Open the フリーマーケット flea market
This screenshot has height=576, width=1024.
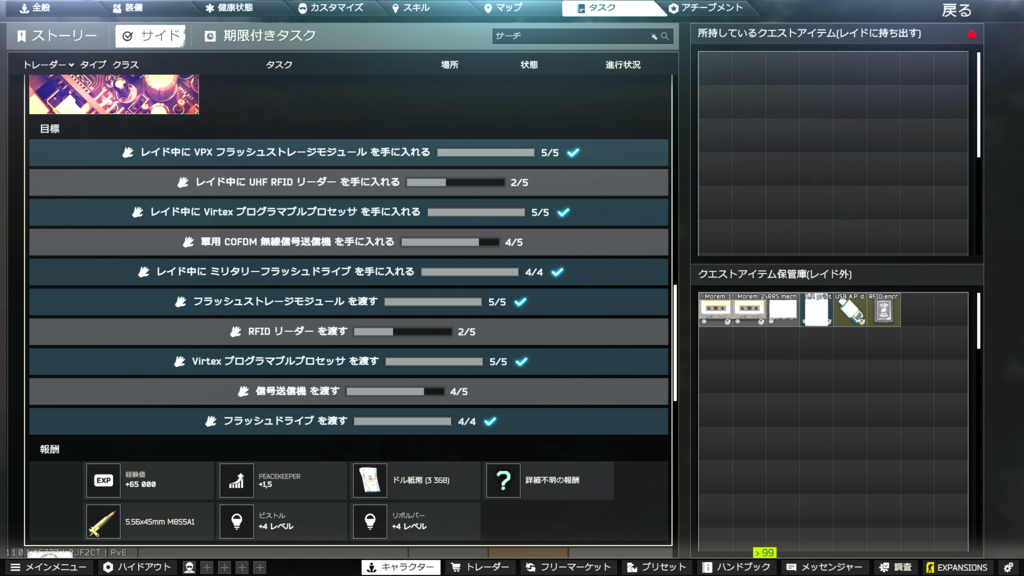(x=568, y=568)
